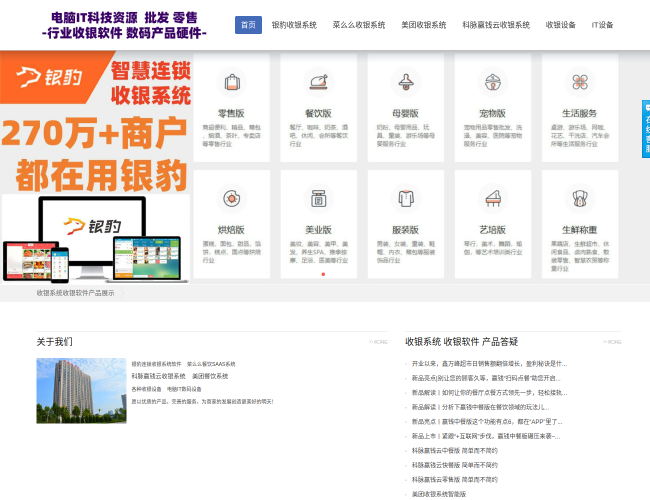
Task: Open article 新品上市 | 紧跟“+互联网”步伐
Action: point(486,436)
